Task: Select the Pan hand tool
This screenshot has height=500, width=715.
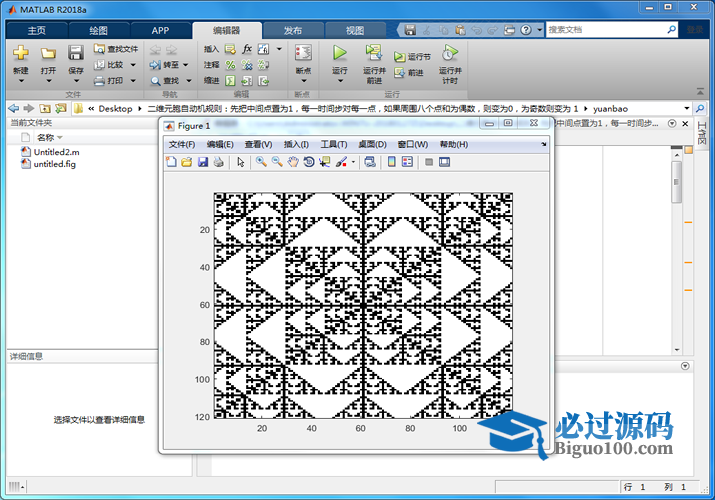Action: 293,162
